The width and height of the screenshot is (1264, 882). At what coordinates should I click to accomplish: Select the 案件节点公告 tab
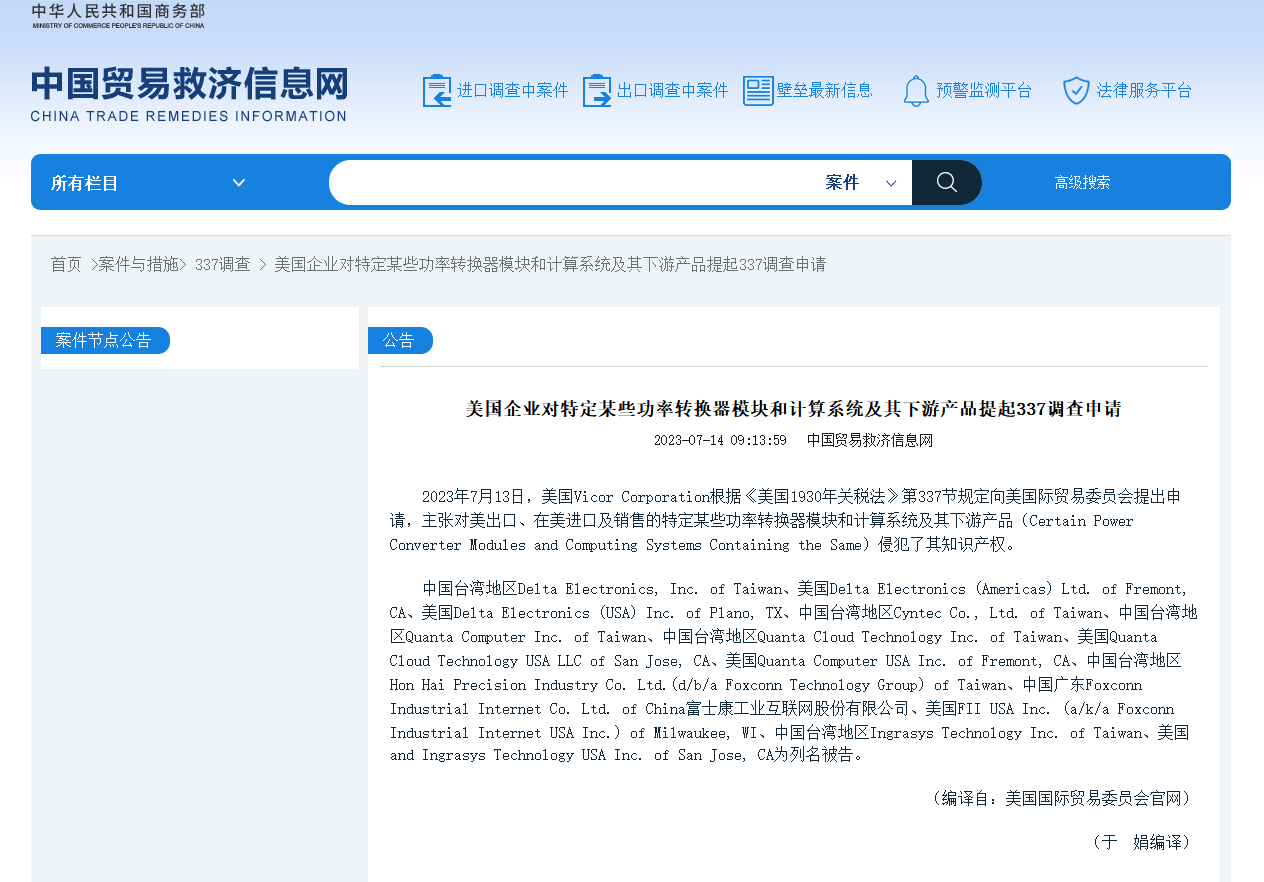click(104, 340)
